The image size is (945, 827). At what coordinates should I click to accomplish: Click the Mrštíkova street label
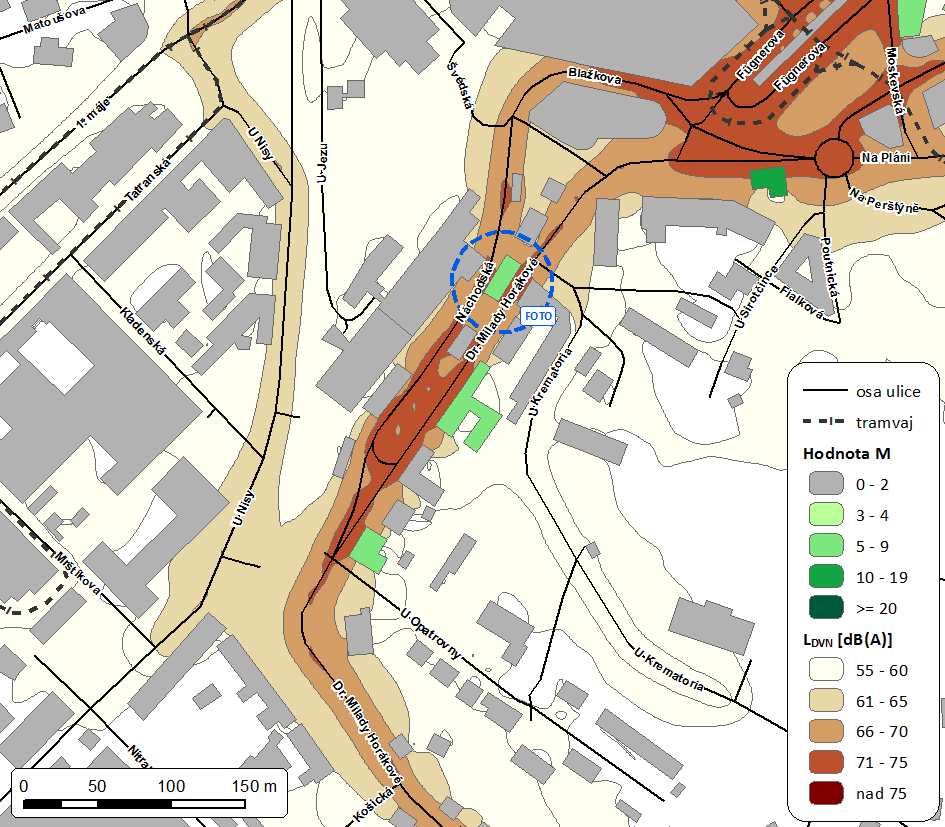[x=78, y=573]
